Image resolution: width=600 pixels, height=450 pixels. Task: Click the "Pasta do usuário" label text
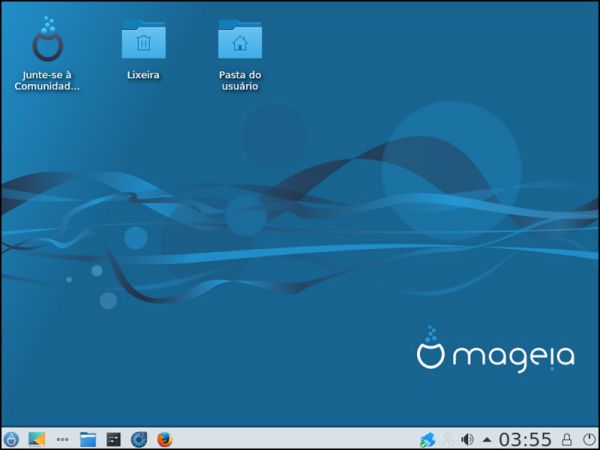[240, 80]
